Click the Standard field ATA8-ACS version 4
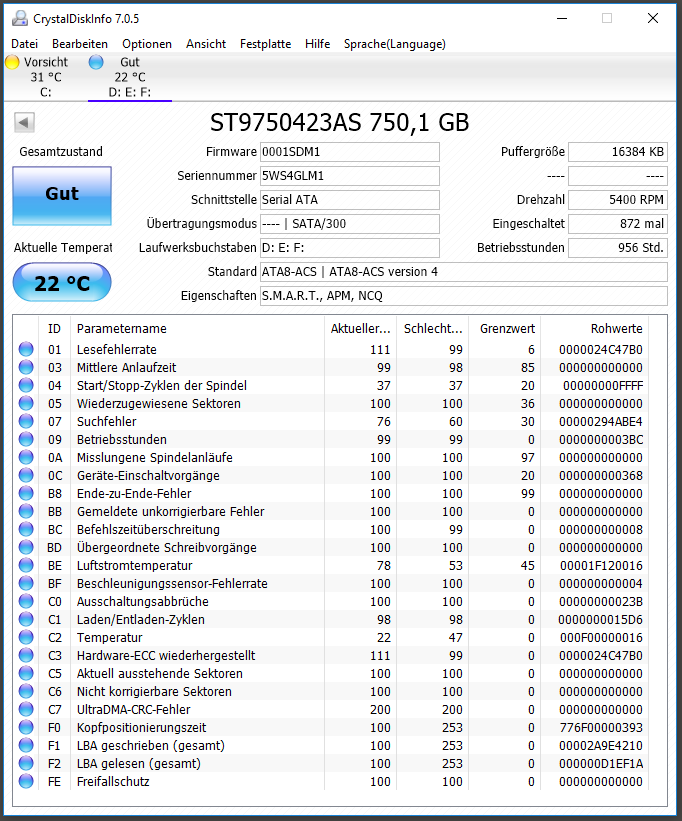Viewport: 682px width, 821px height. (464, 272)
